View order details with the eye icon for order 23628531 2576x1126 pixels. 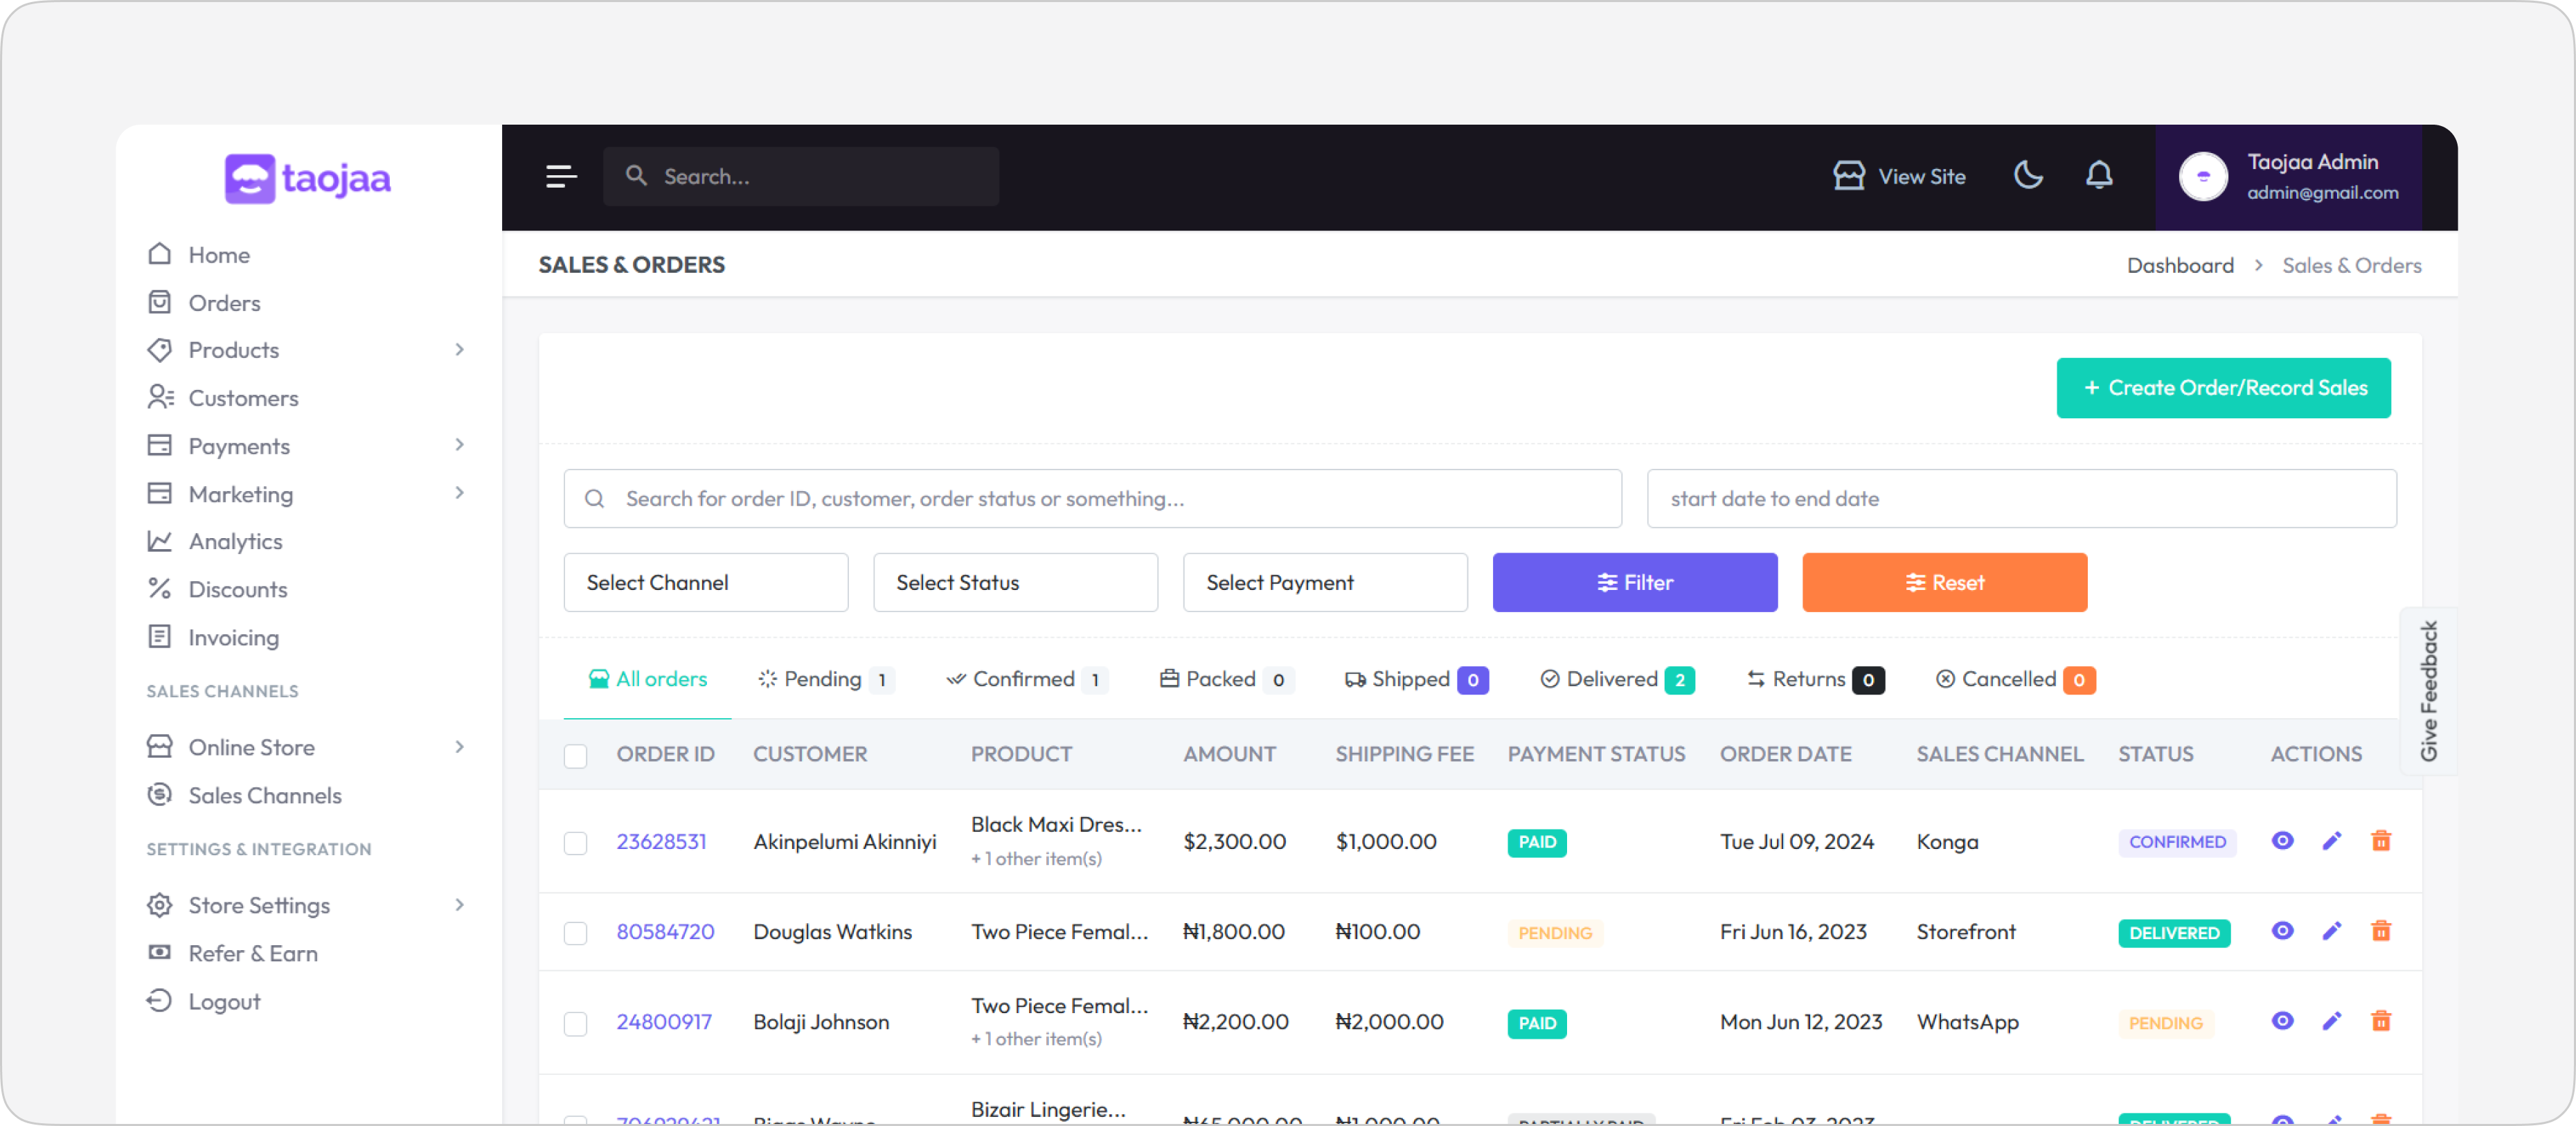2282,841
